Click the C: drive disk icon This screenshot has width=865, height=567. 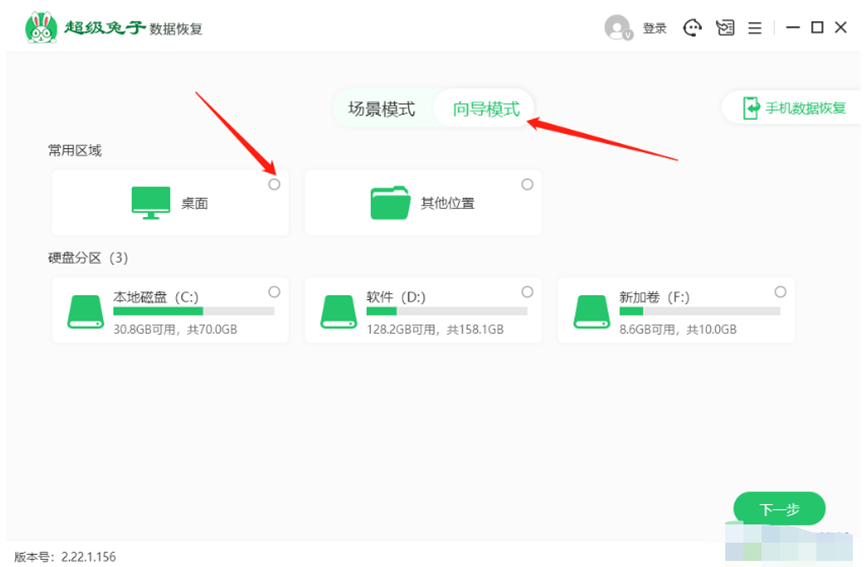[x=86, y=312]
